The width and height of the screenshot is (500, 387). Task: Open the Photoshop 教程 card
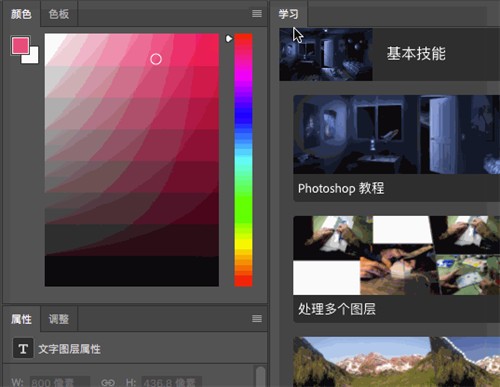point(397,148)
